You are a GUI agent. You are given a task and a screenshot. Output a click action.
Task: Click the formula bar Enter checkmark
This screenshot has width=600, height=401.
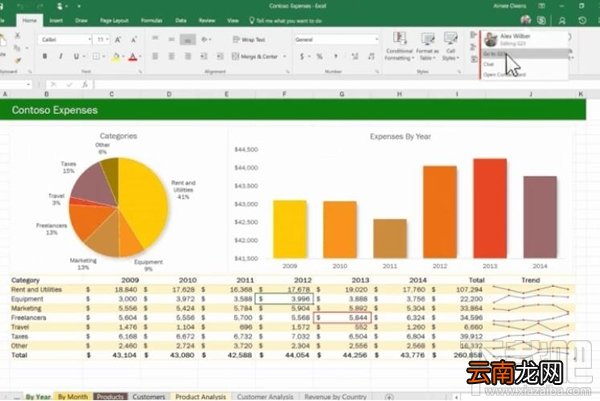coord(69,85)
